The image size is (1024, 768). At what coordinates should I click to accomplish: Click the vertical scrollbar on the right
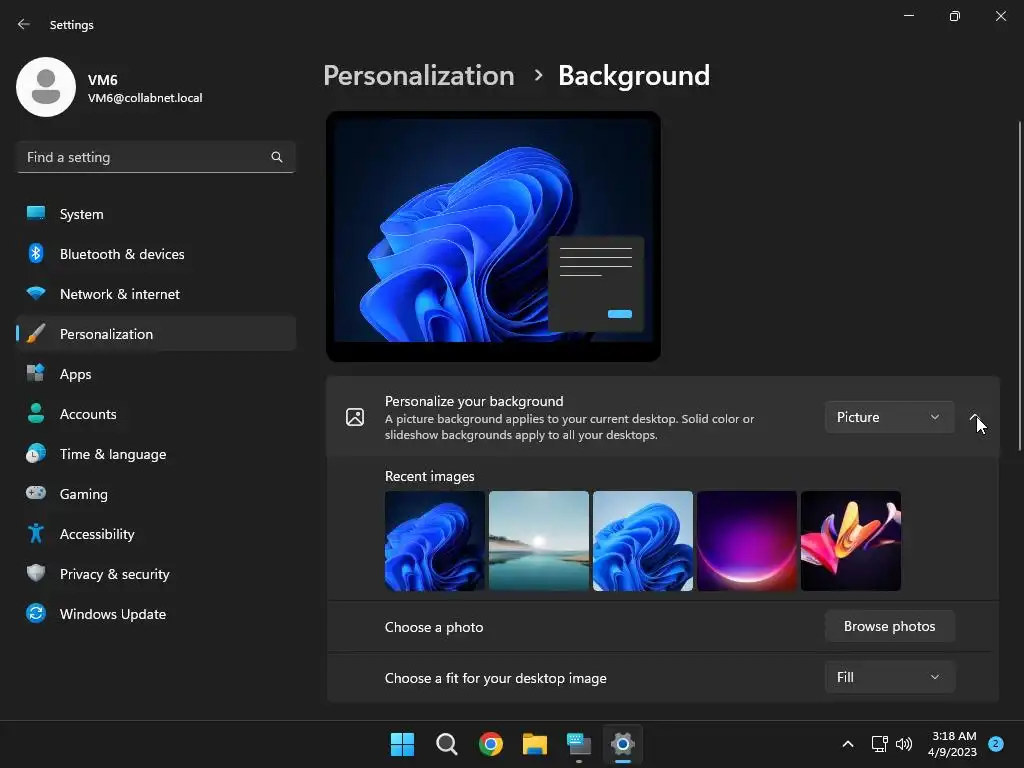(1019, 285)
